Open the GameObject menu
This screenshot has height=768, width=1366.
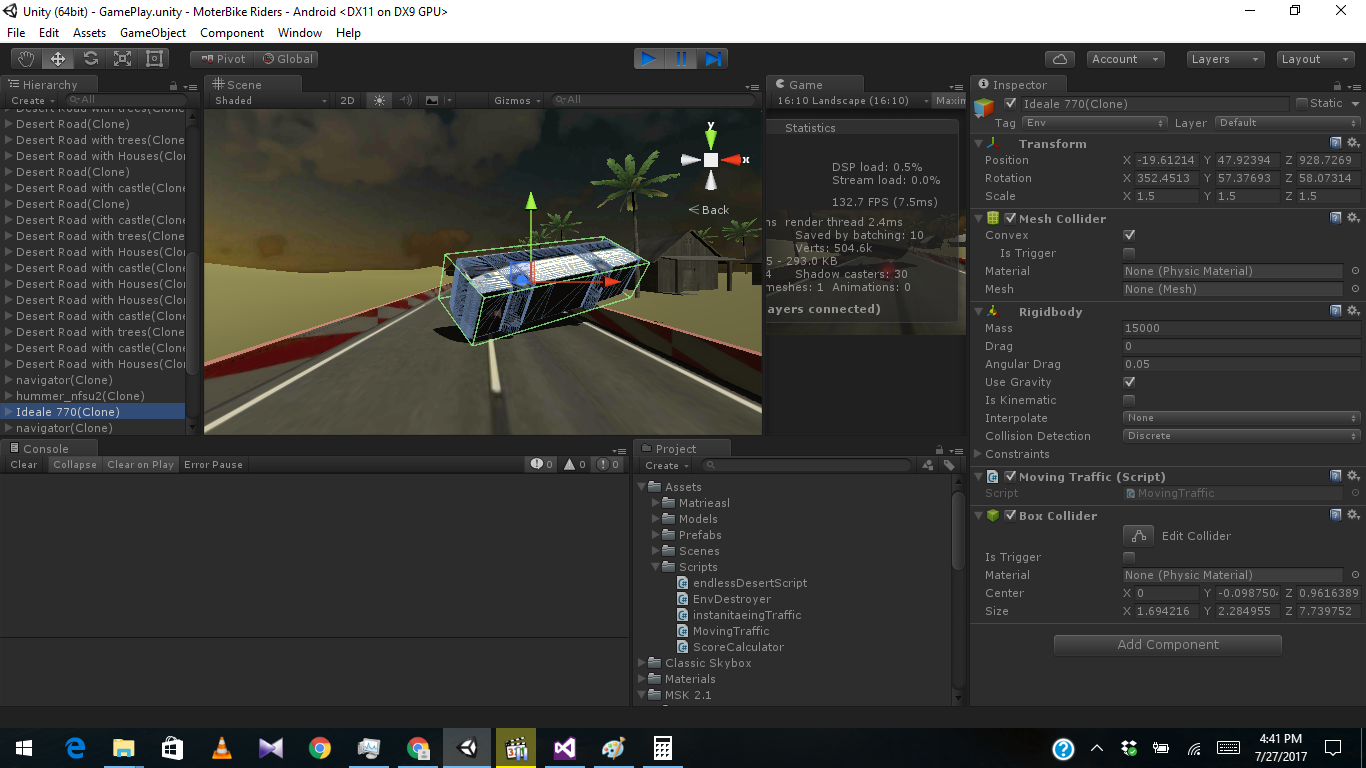pyautogui.click(x=153, y=33)
